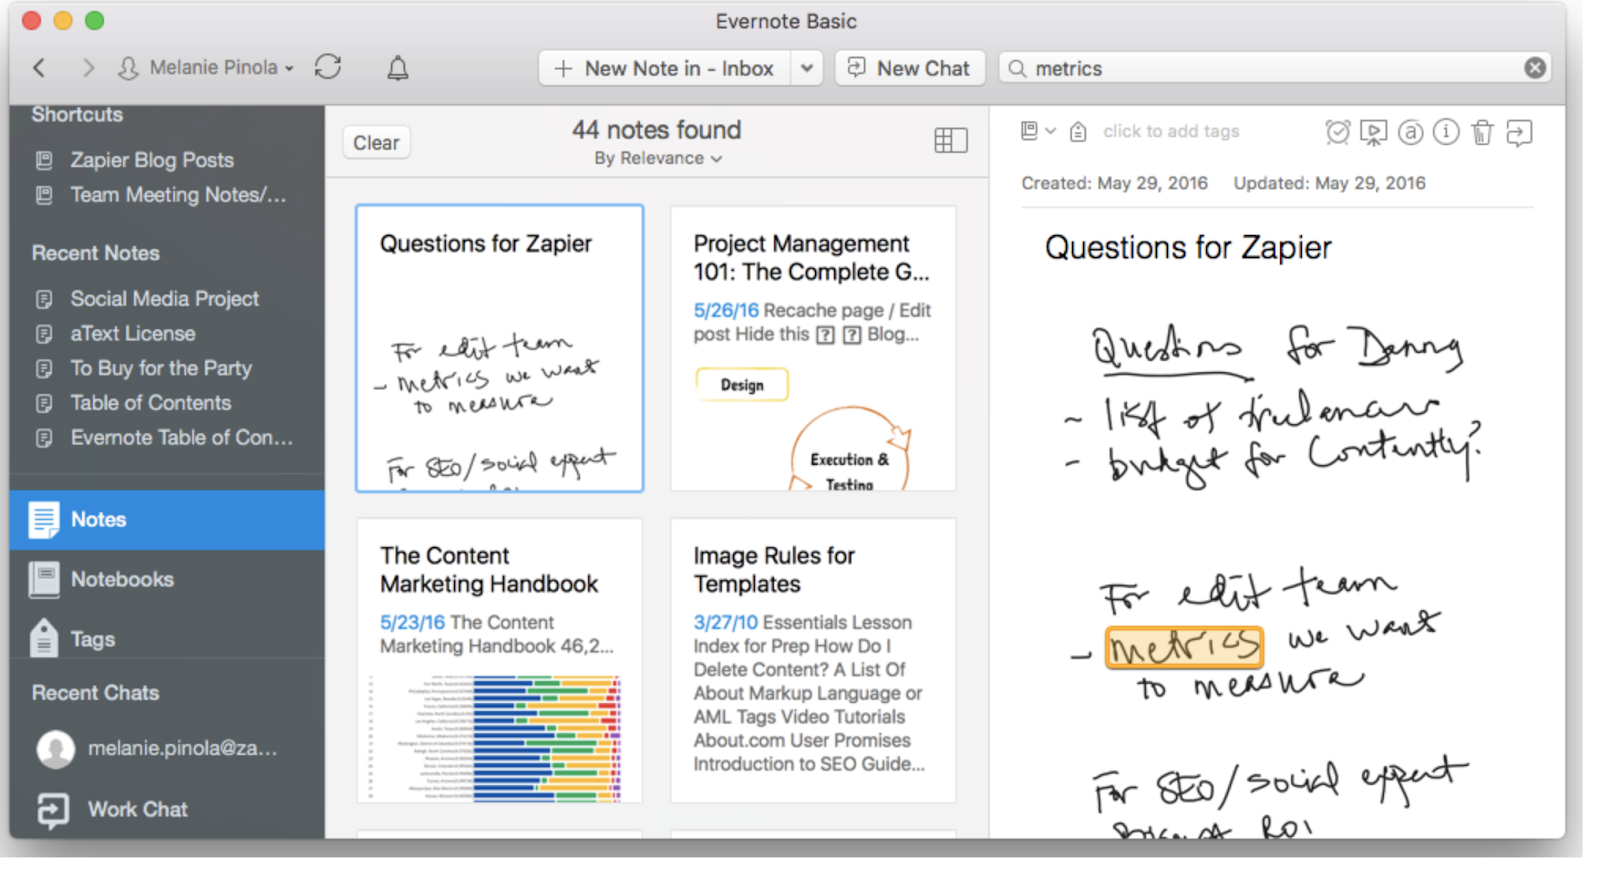Click the Social Media Project note icon
The height and width of the screenshot is (889, 1600).
tap(44, 299)
